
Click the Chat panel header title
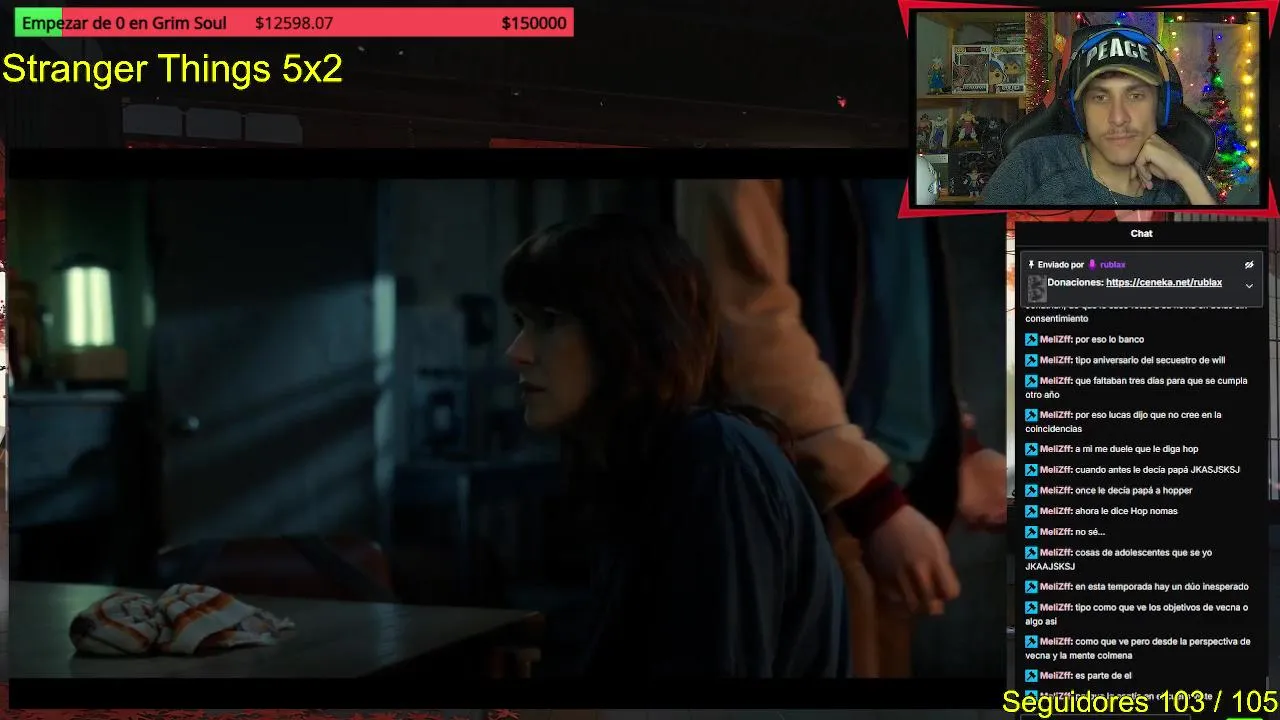tap(1141, 233)
